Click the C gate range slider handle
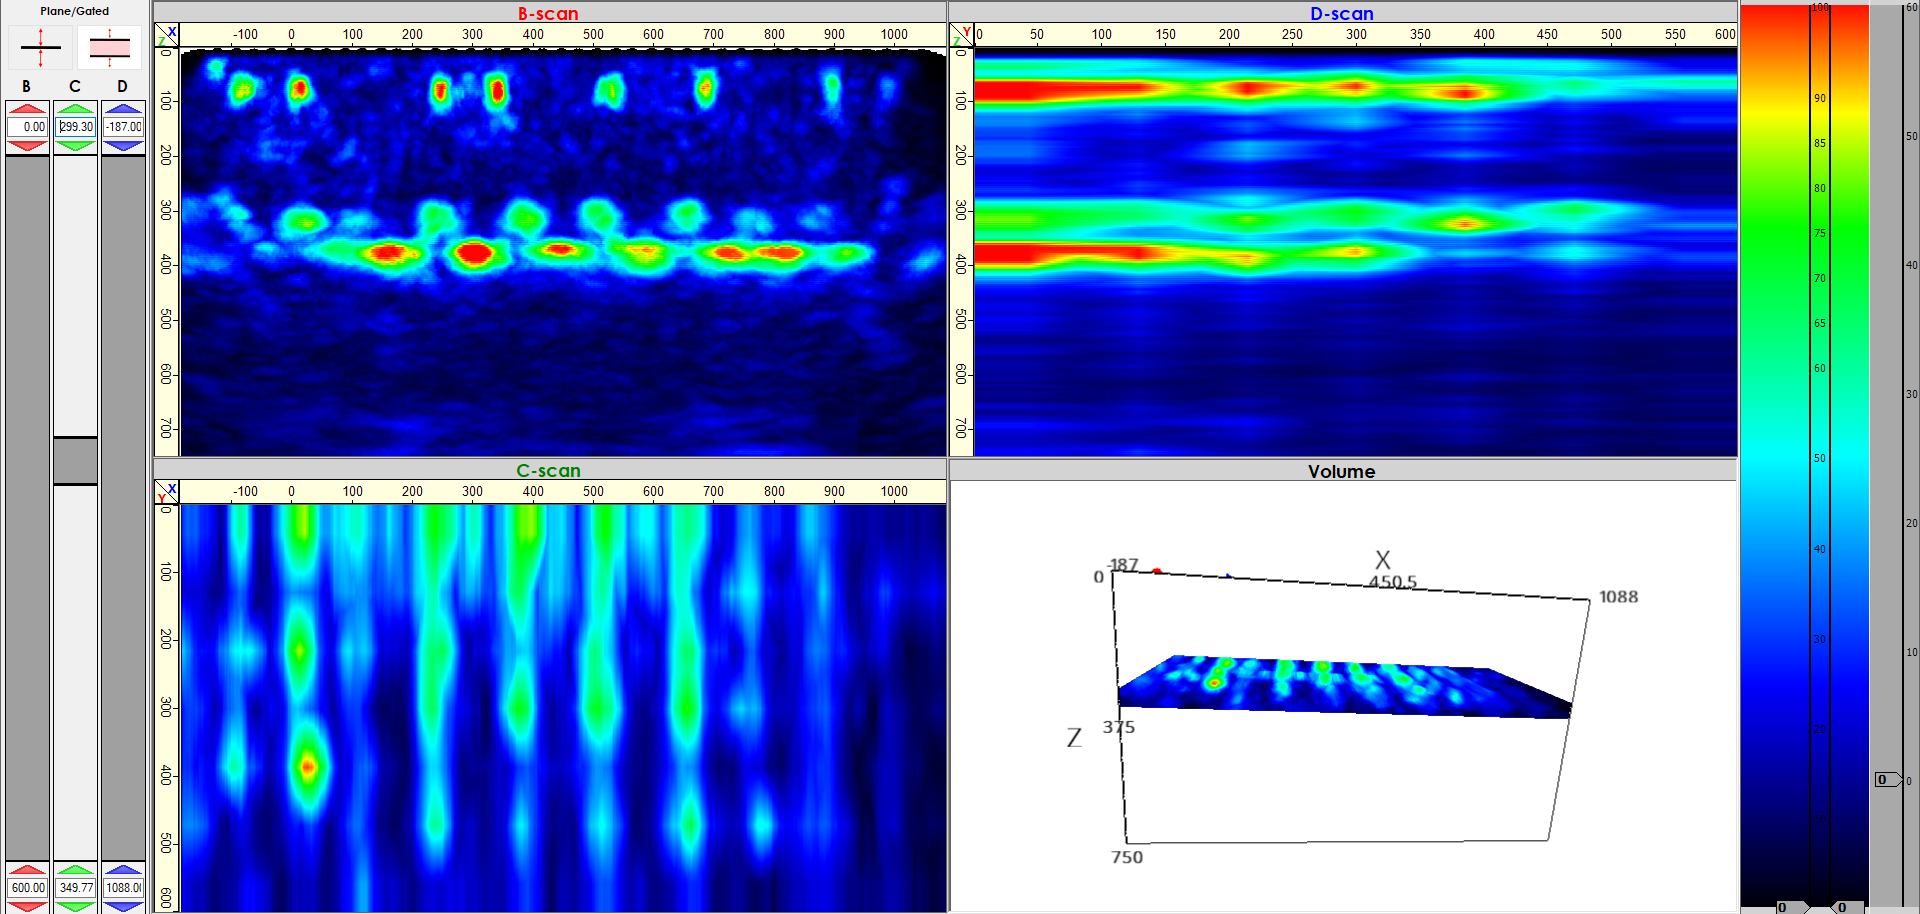This screenshot has width=1920, height=914. [75, 461]
